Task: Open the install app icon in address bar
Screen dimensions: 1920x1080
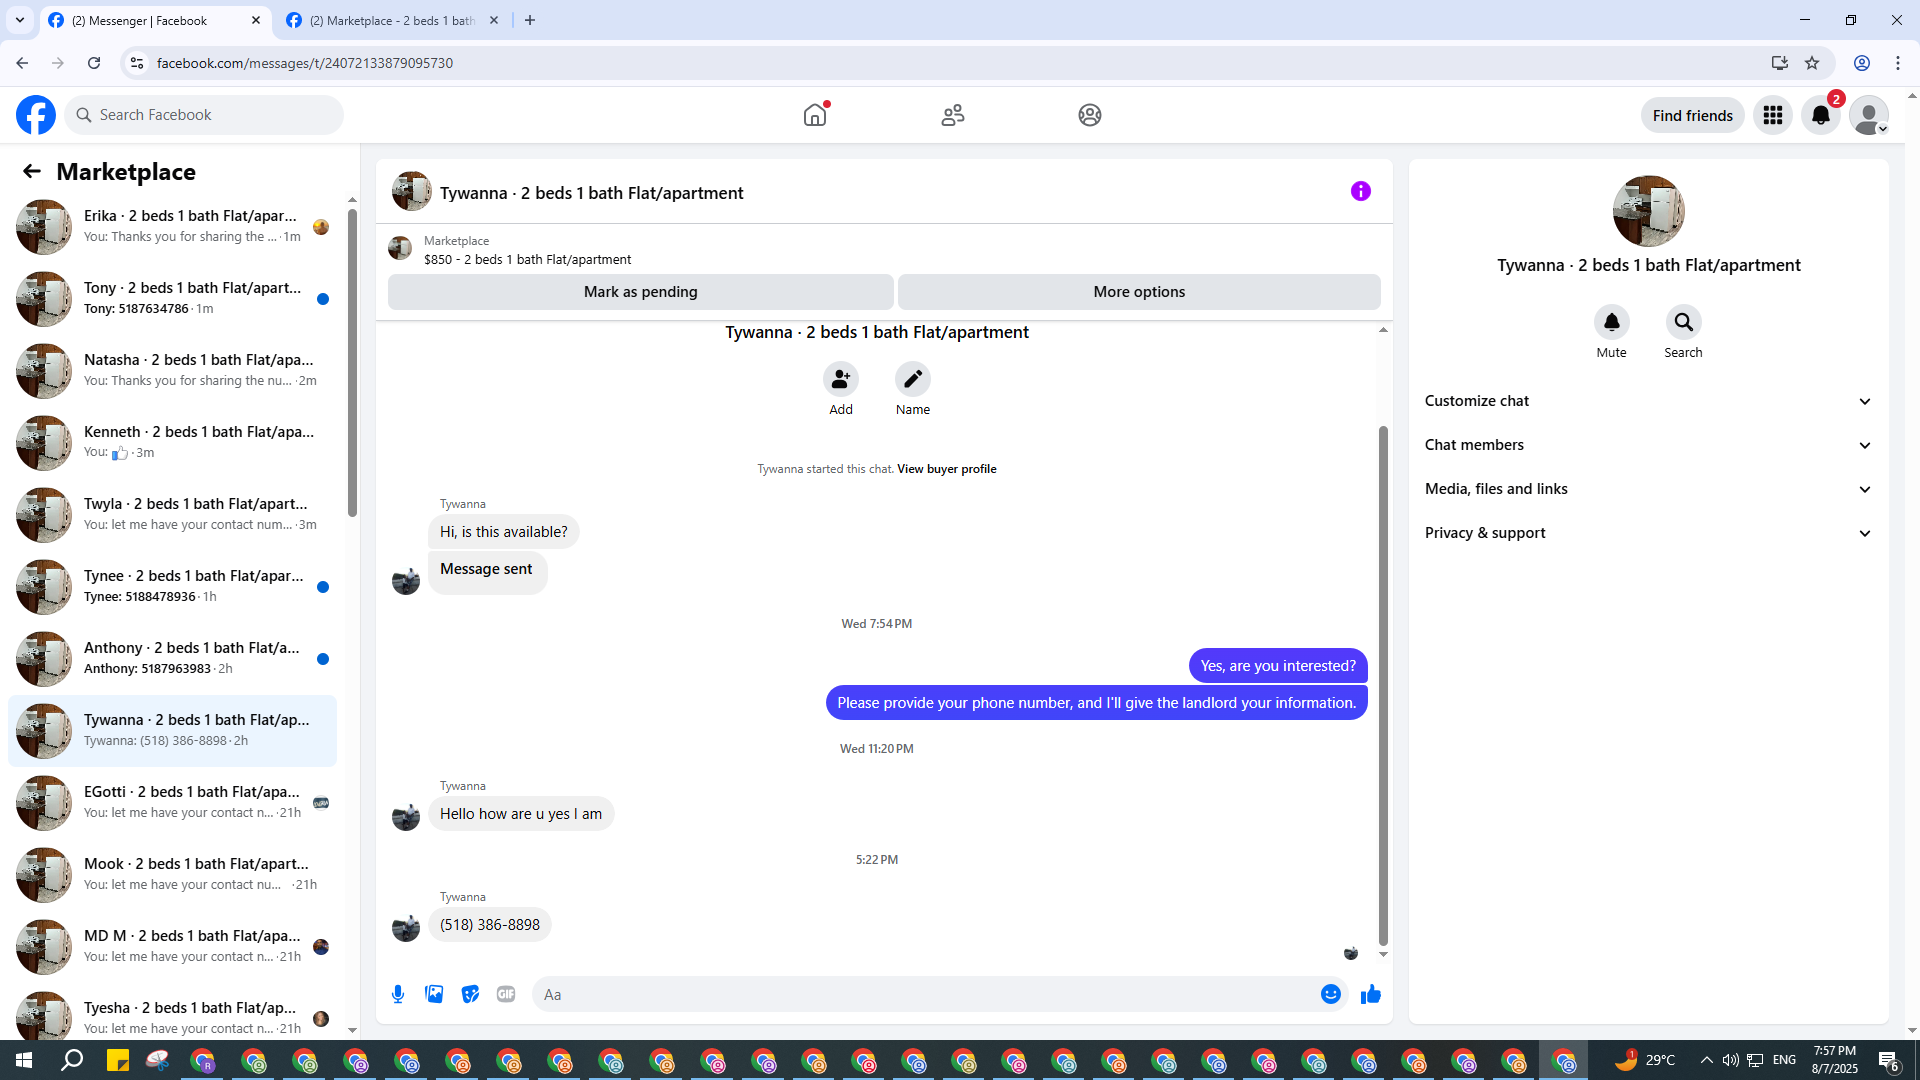Action: 1779,63
